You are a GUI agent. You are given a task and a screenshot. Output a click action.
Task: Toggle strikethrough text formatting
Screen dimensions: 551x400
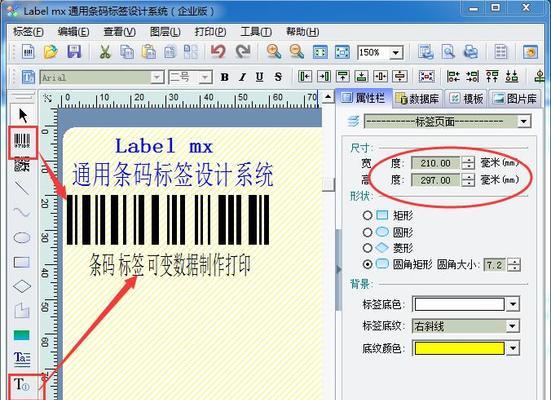pos(278,77)
